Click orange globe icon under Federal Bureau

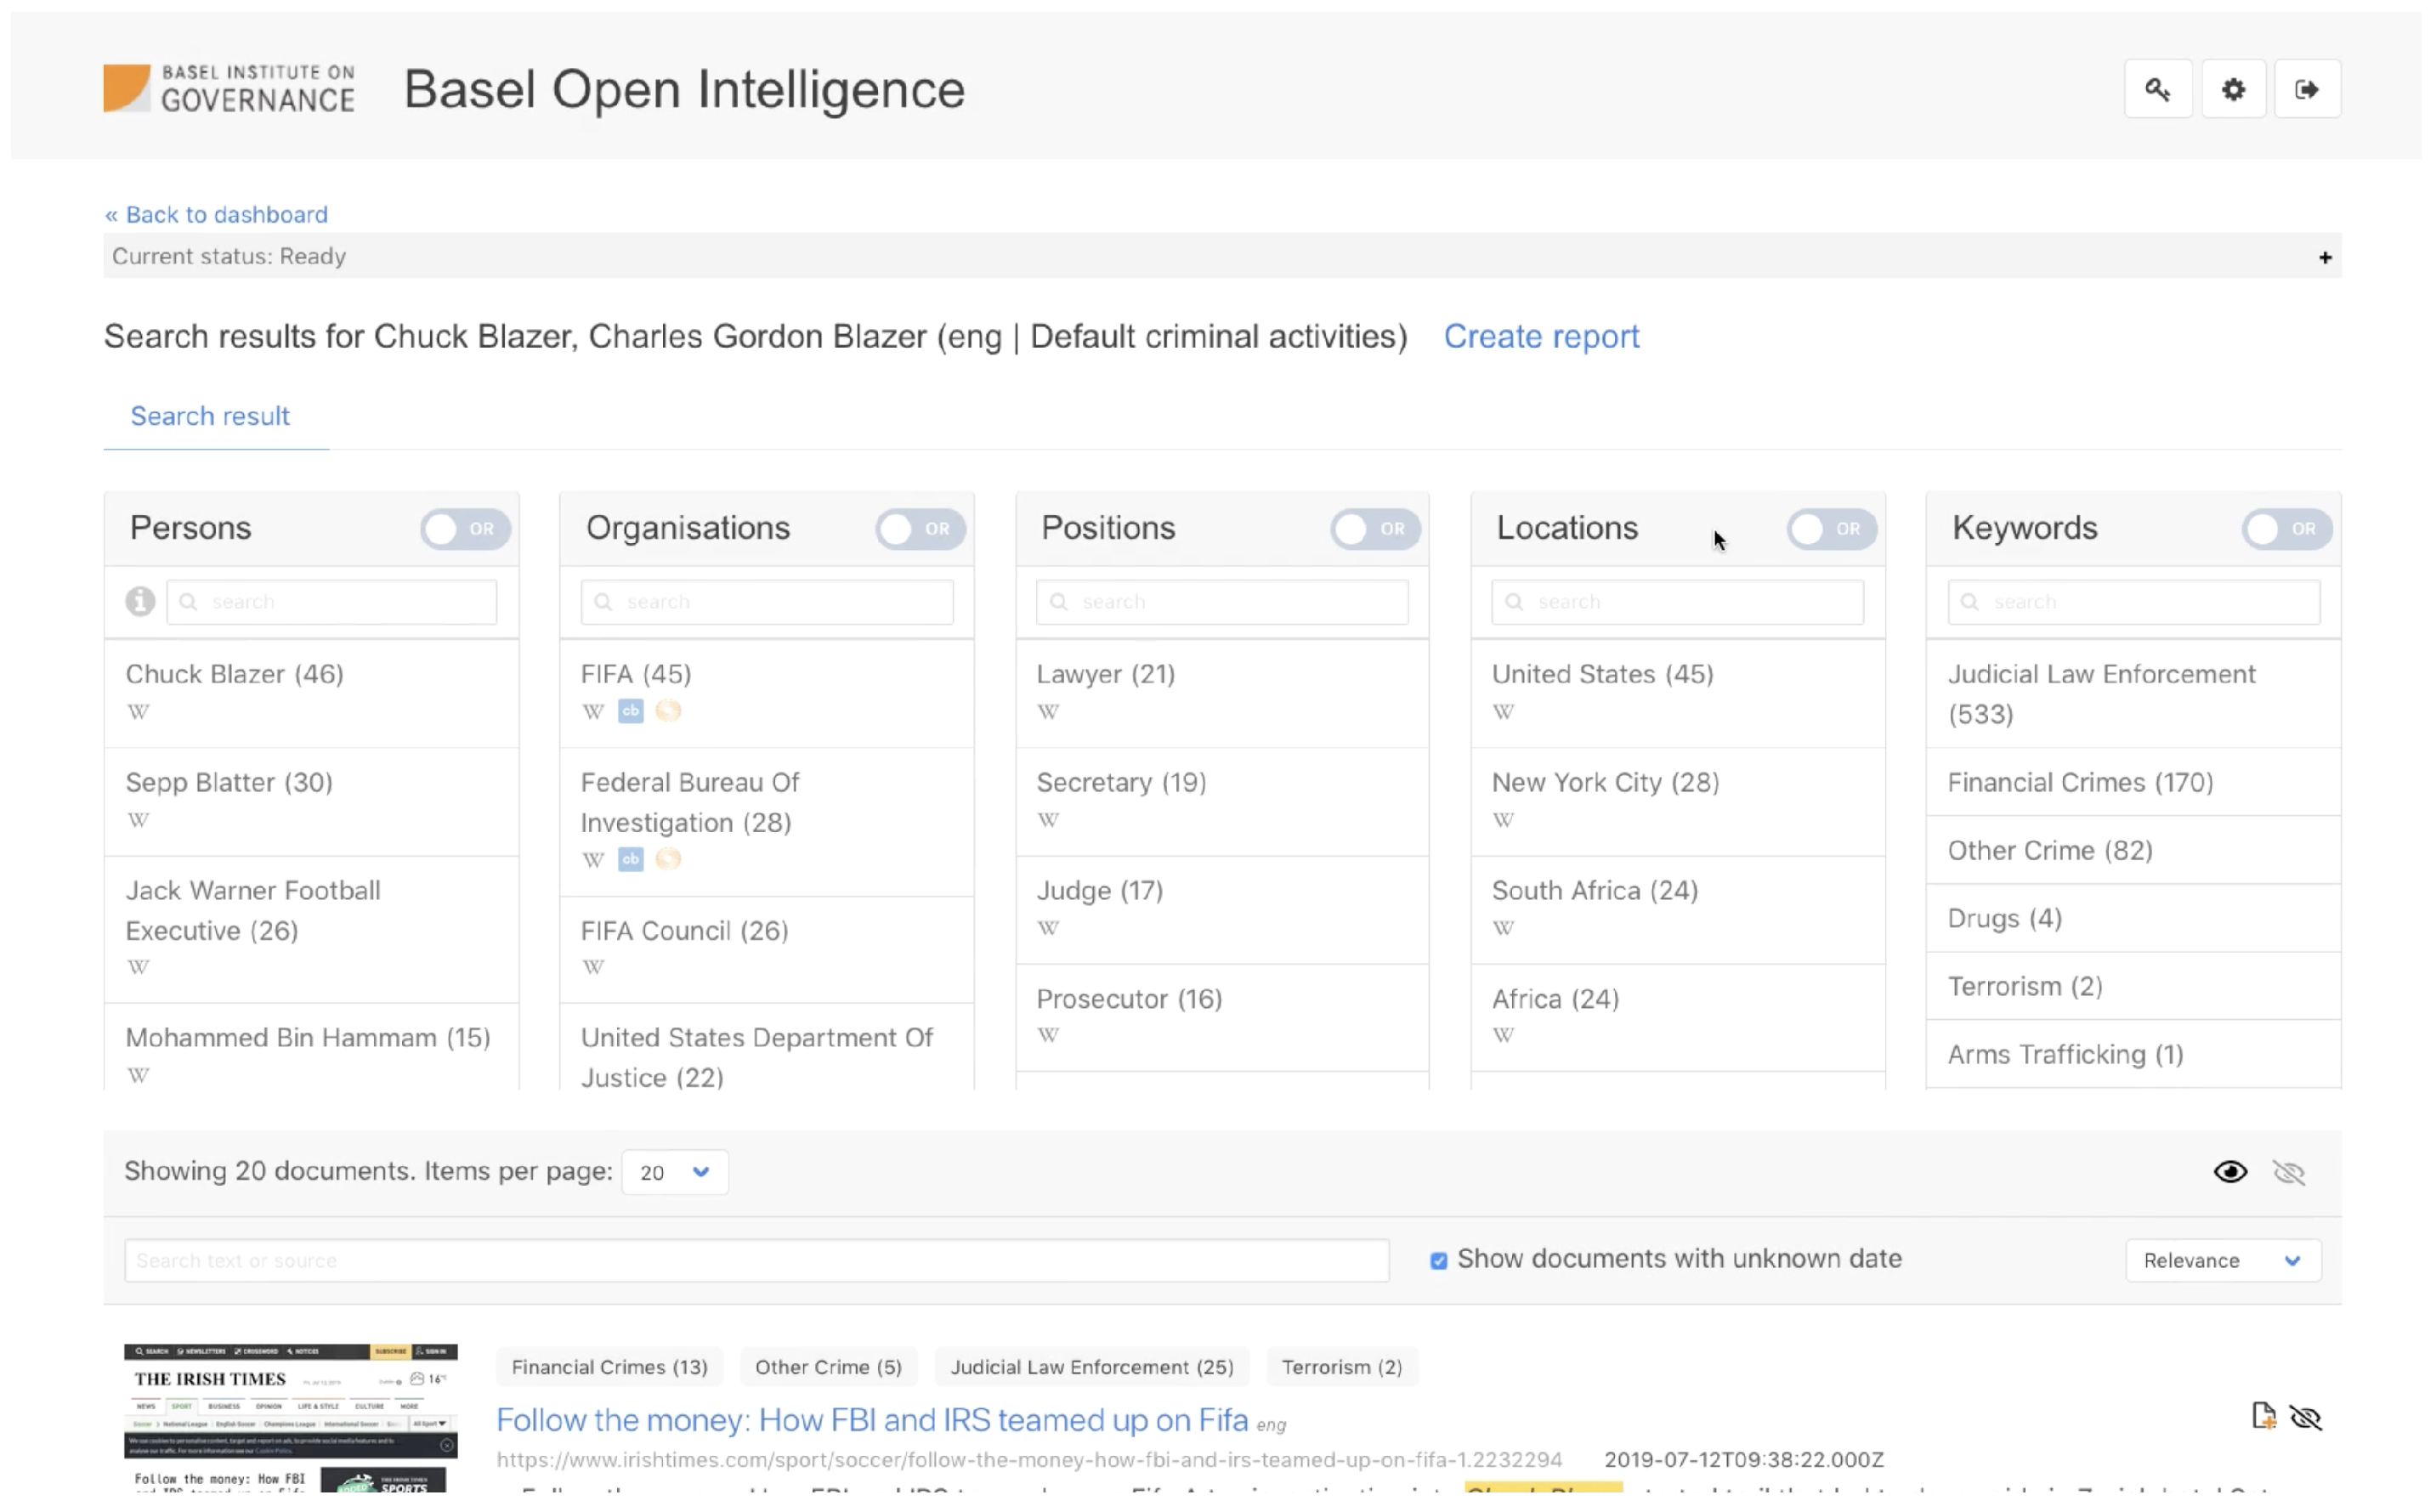coord(668,859)
